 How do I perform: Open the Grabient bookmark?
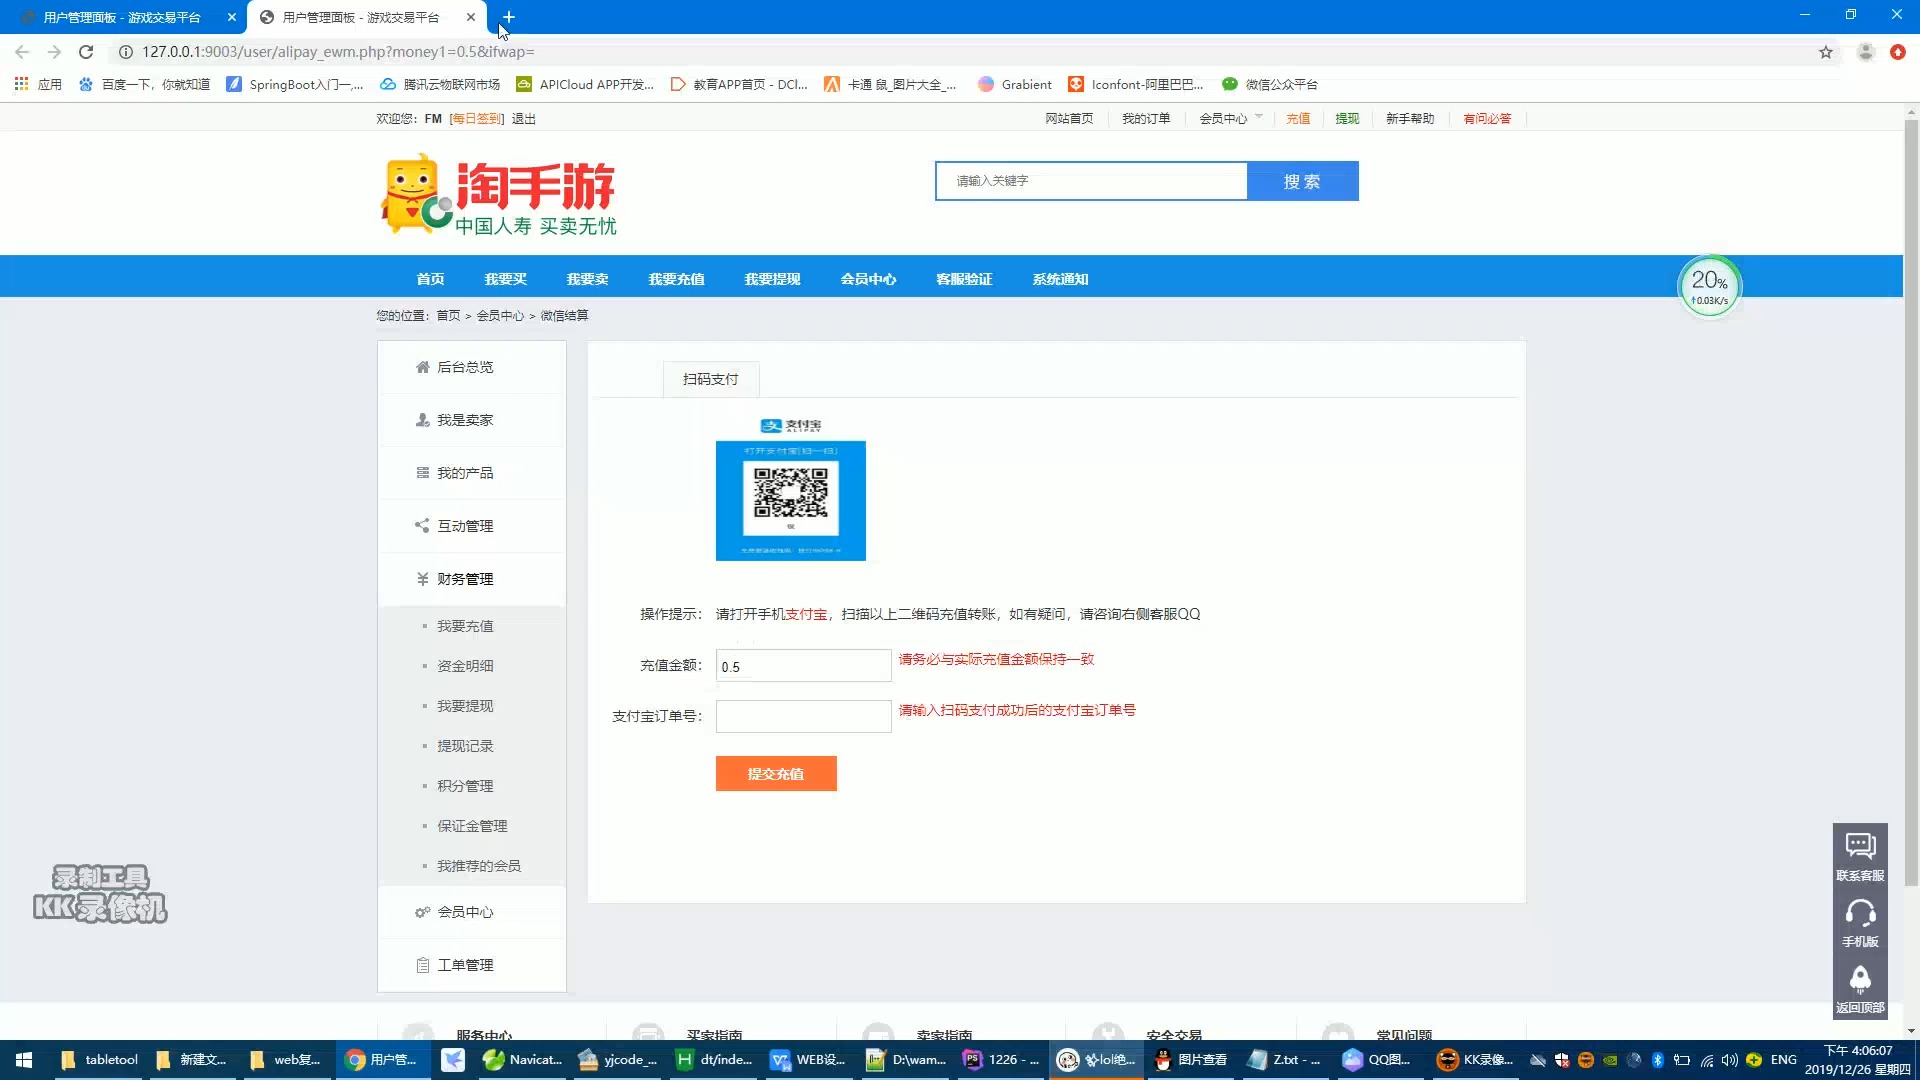point(1015,84)
